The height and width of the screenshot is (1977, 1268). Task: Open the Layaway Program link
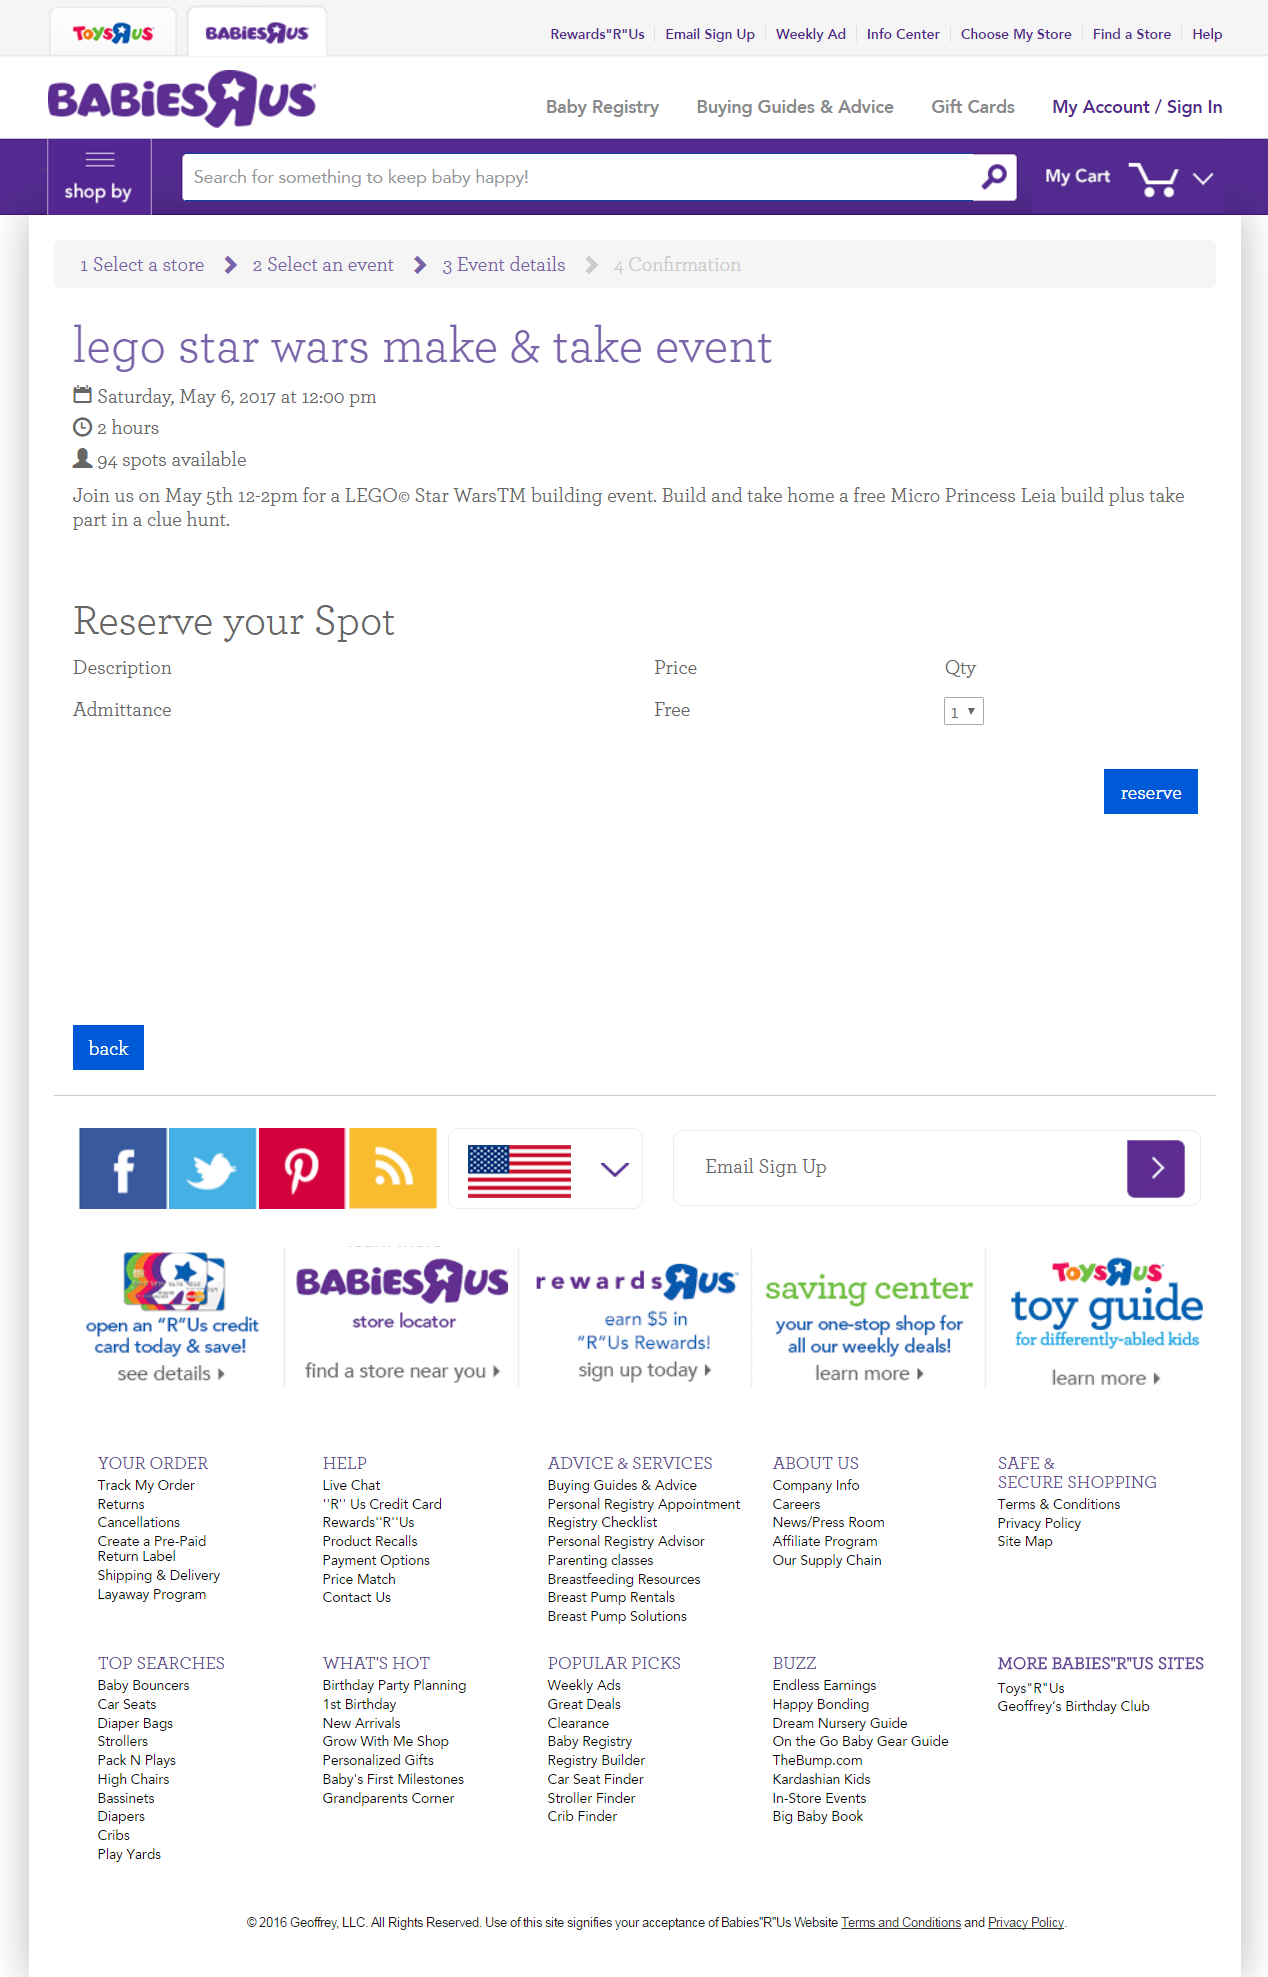(152, 1594)
